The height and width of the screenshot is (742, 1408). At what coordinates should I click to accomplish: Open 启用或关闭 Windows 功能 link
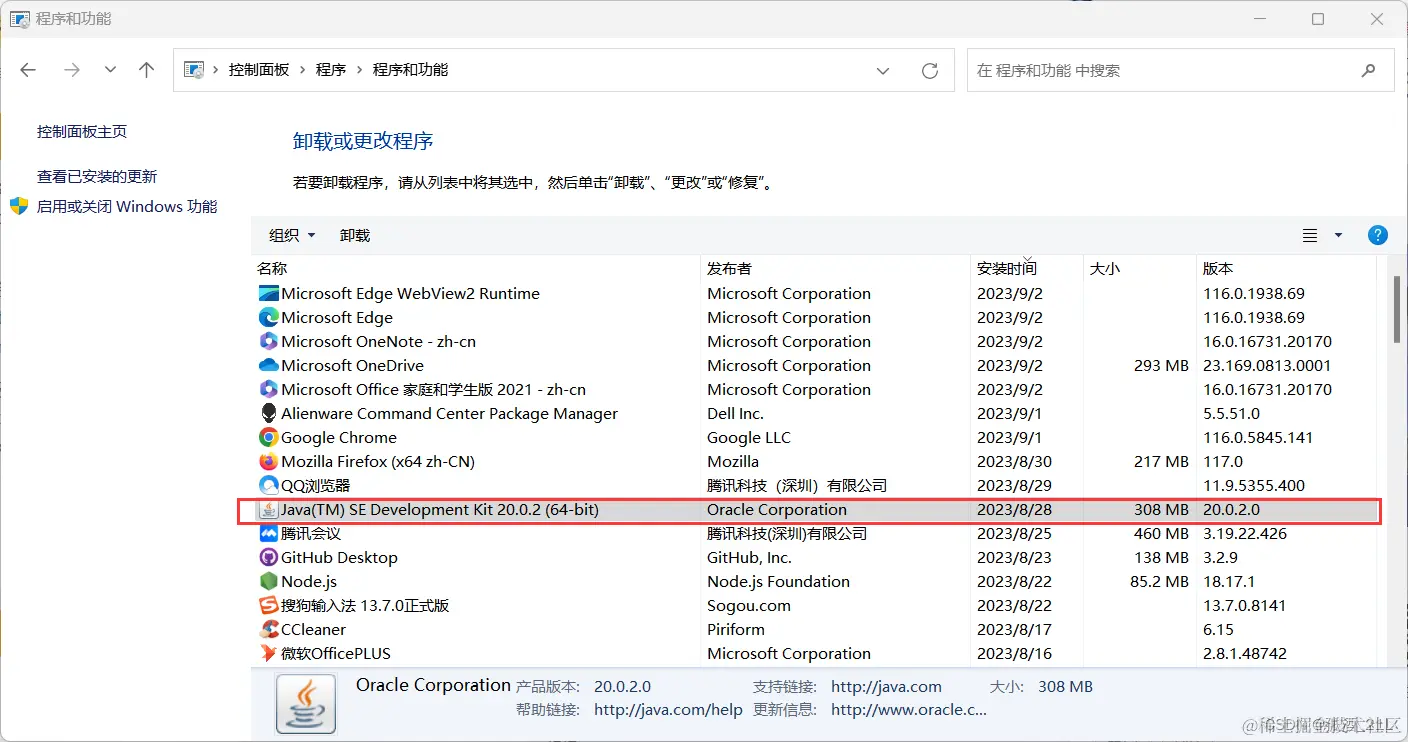tap(127, 206)
